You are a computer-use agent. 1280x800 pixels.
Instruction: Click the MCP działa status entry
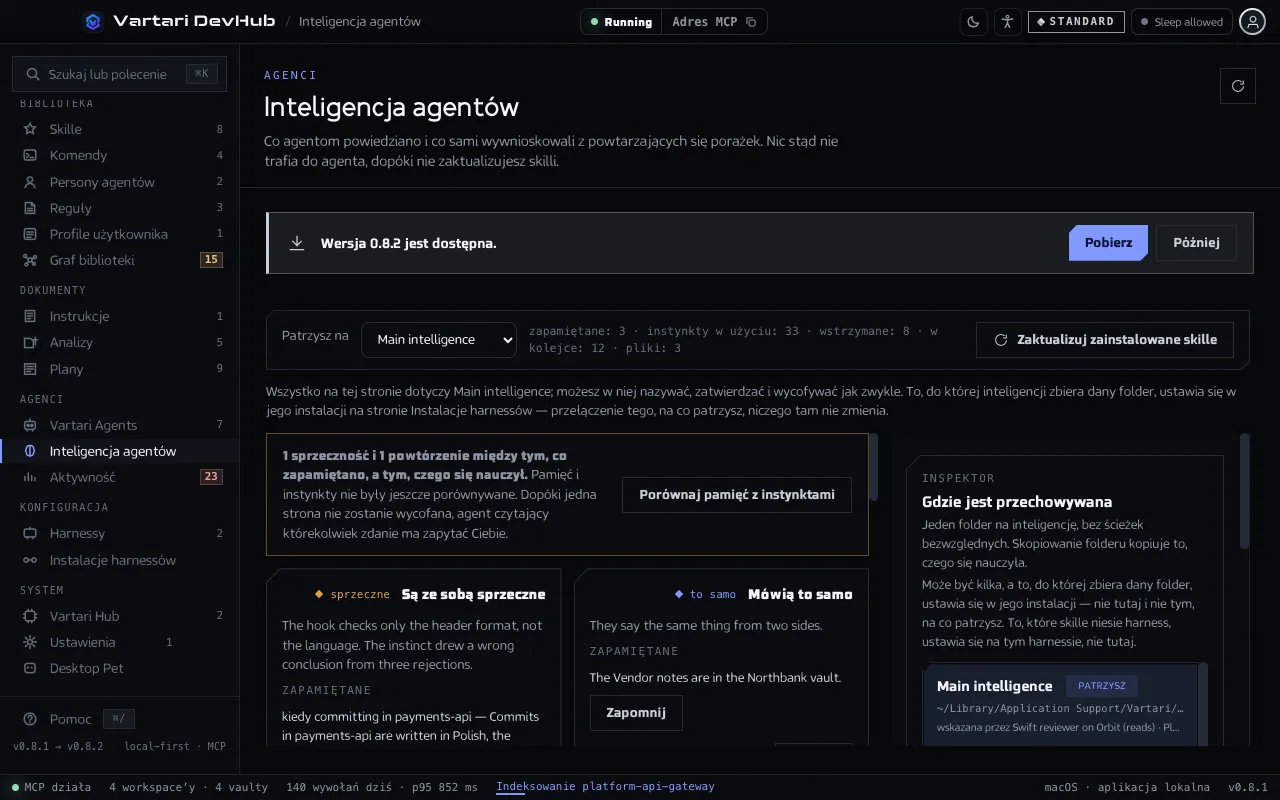[51, 787]
